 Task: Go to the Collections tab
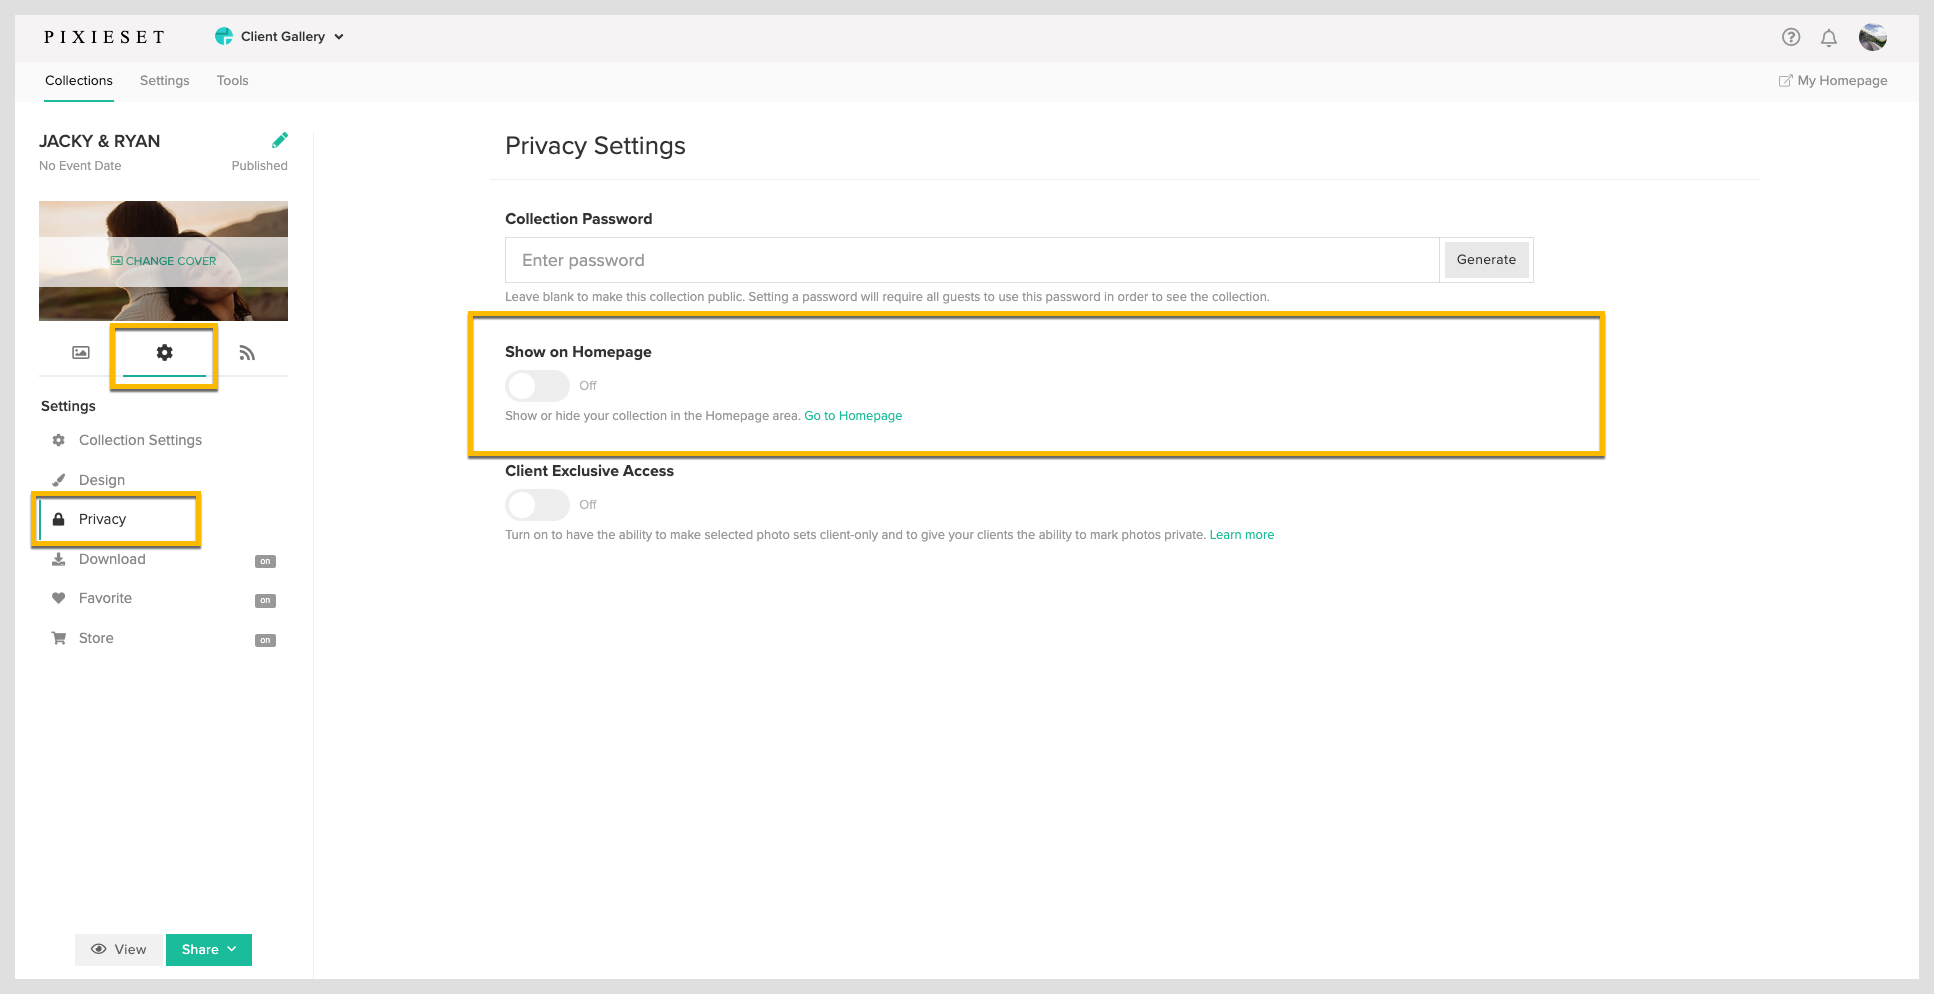79,81
